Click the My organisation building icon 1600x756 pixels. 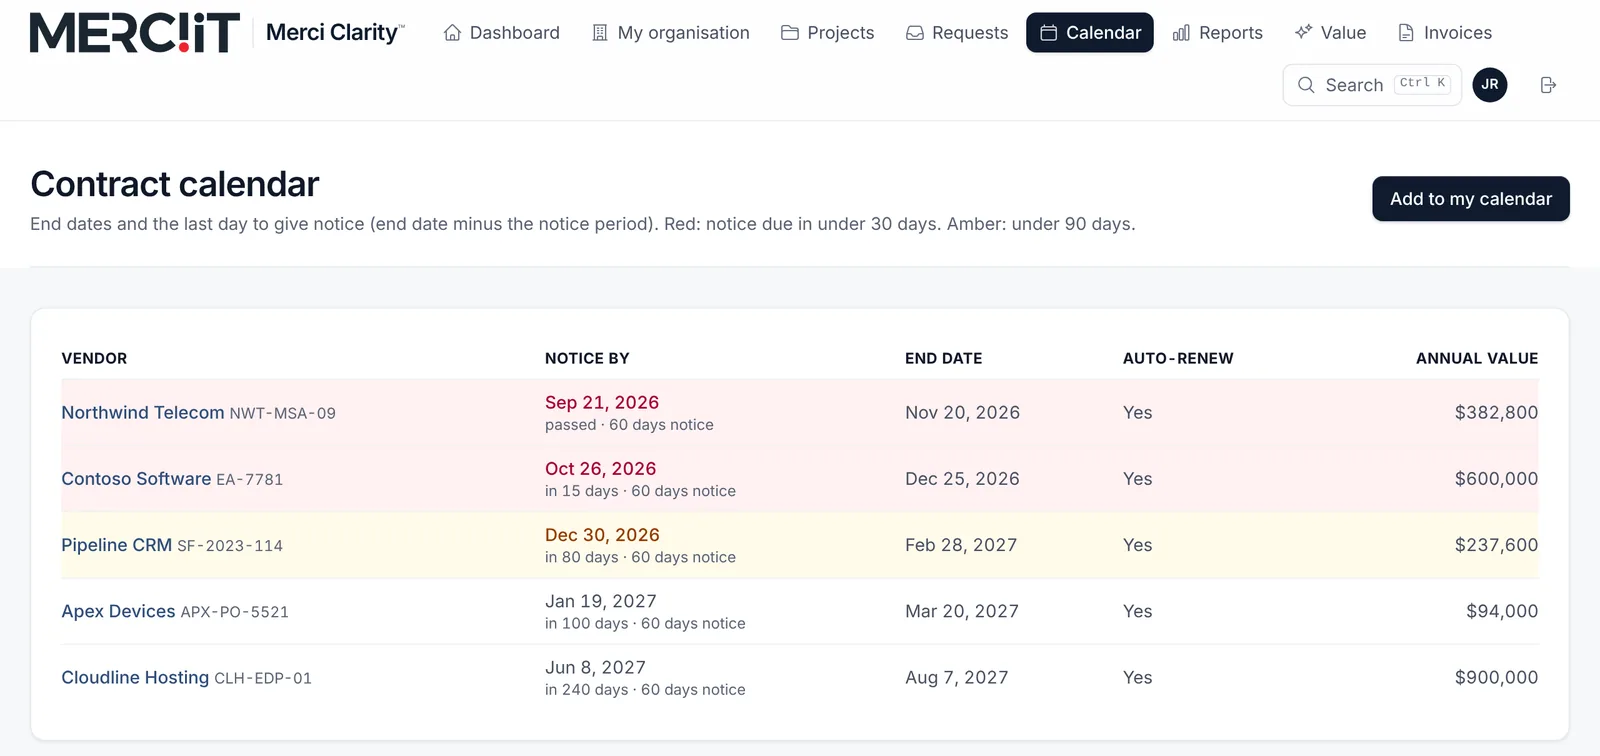coord(600,33)
